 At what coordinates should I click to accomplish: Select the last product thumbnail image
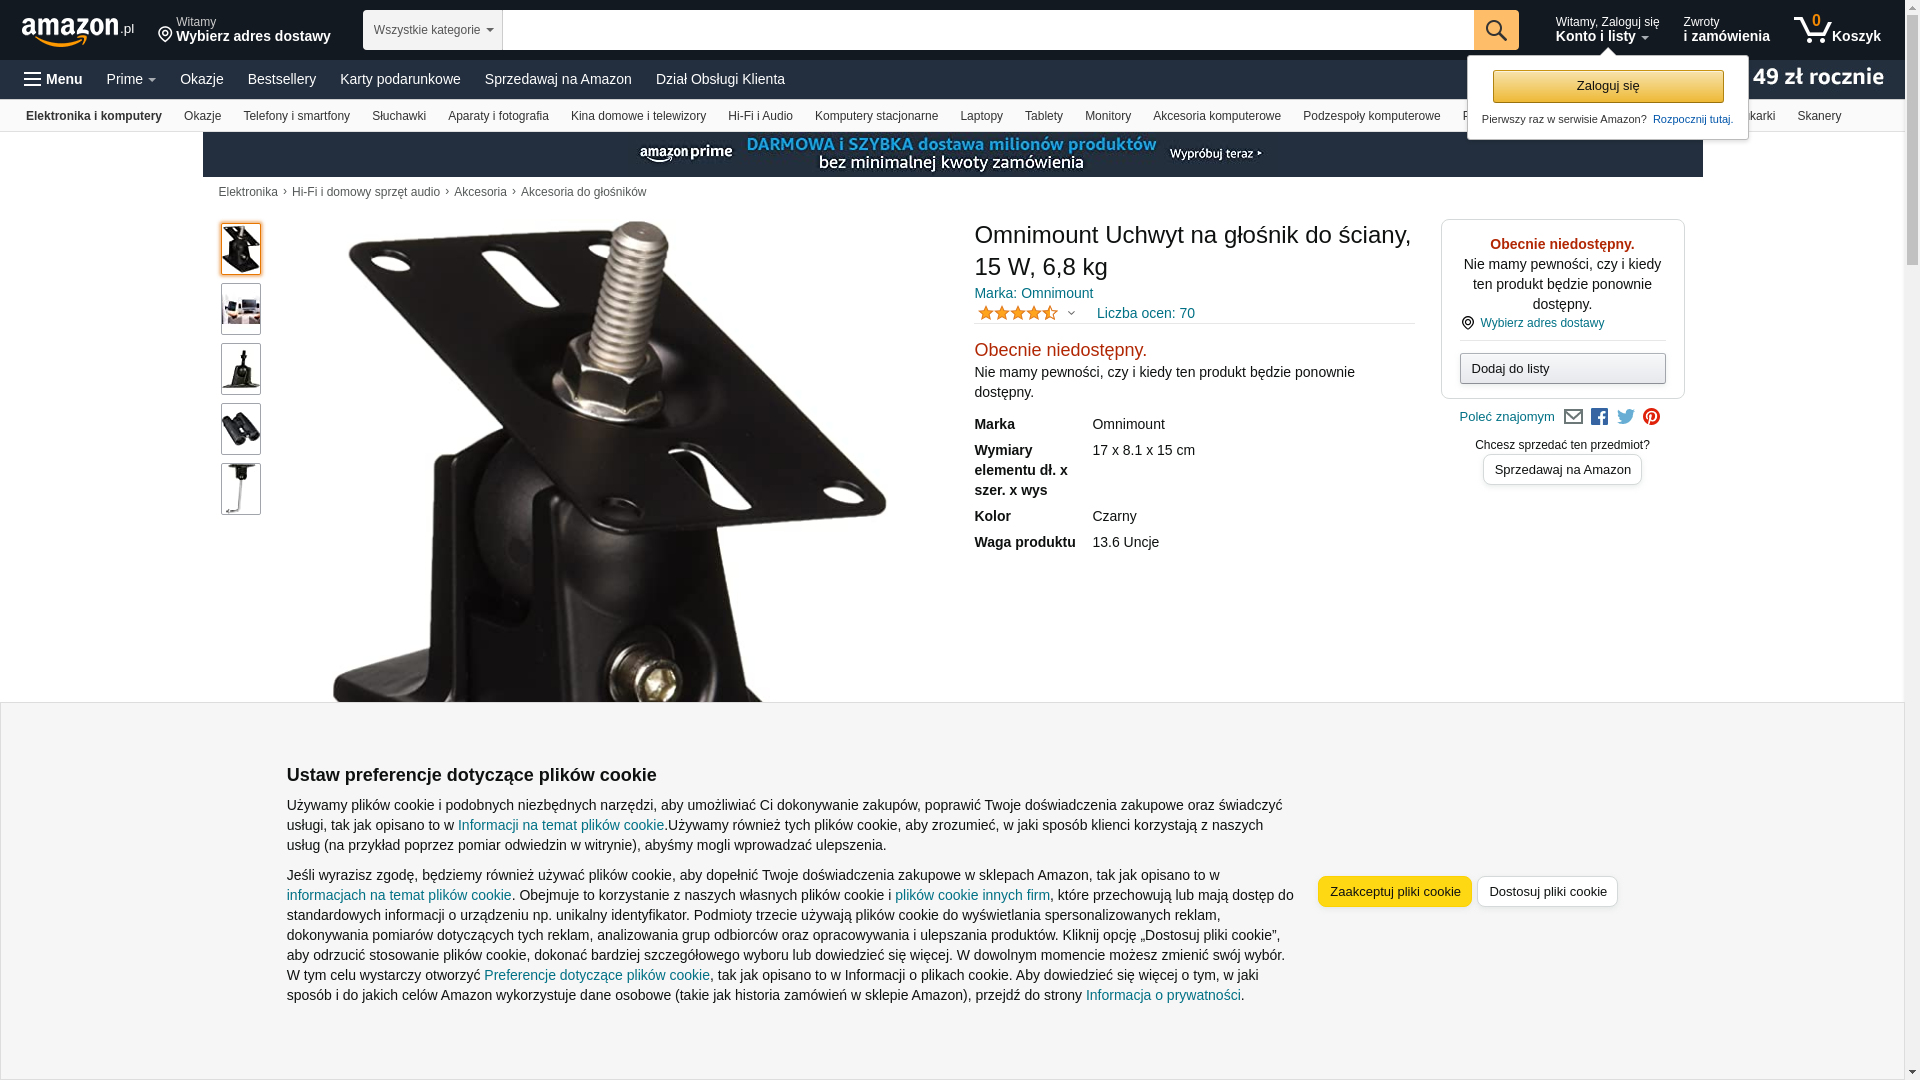(x=241, y=489)
